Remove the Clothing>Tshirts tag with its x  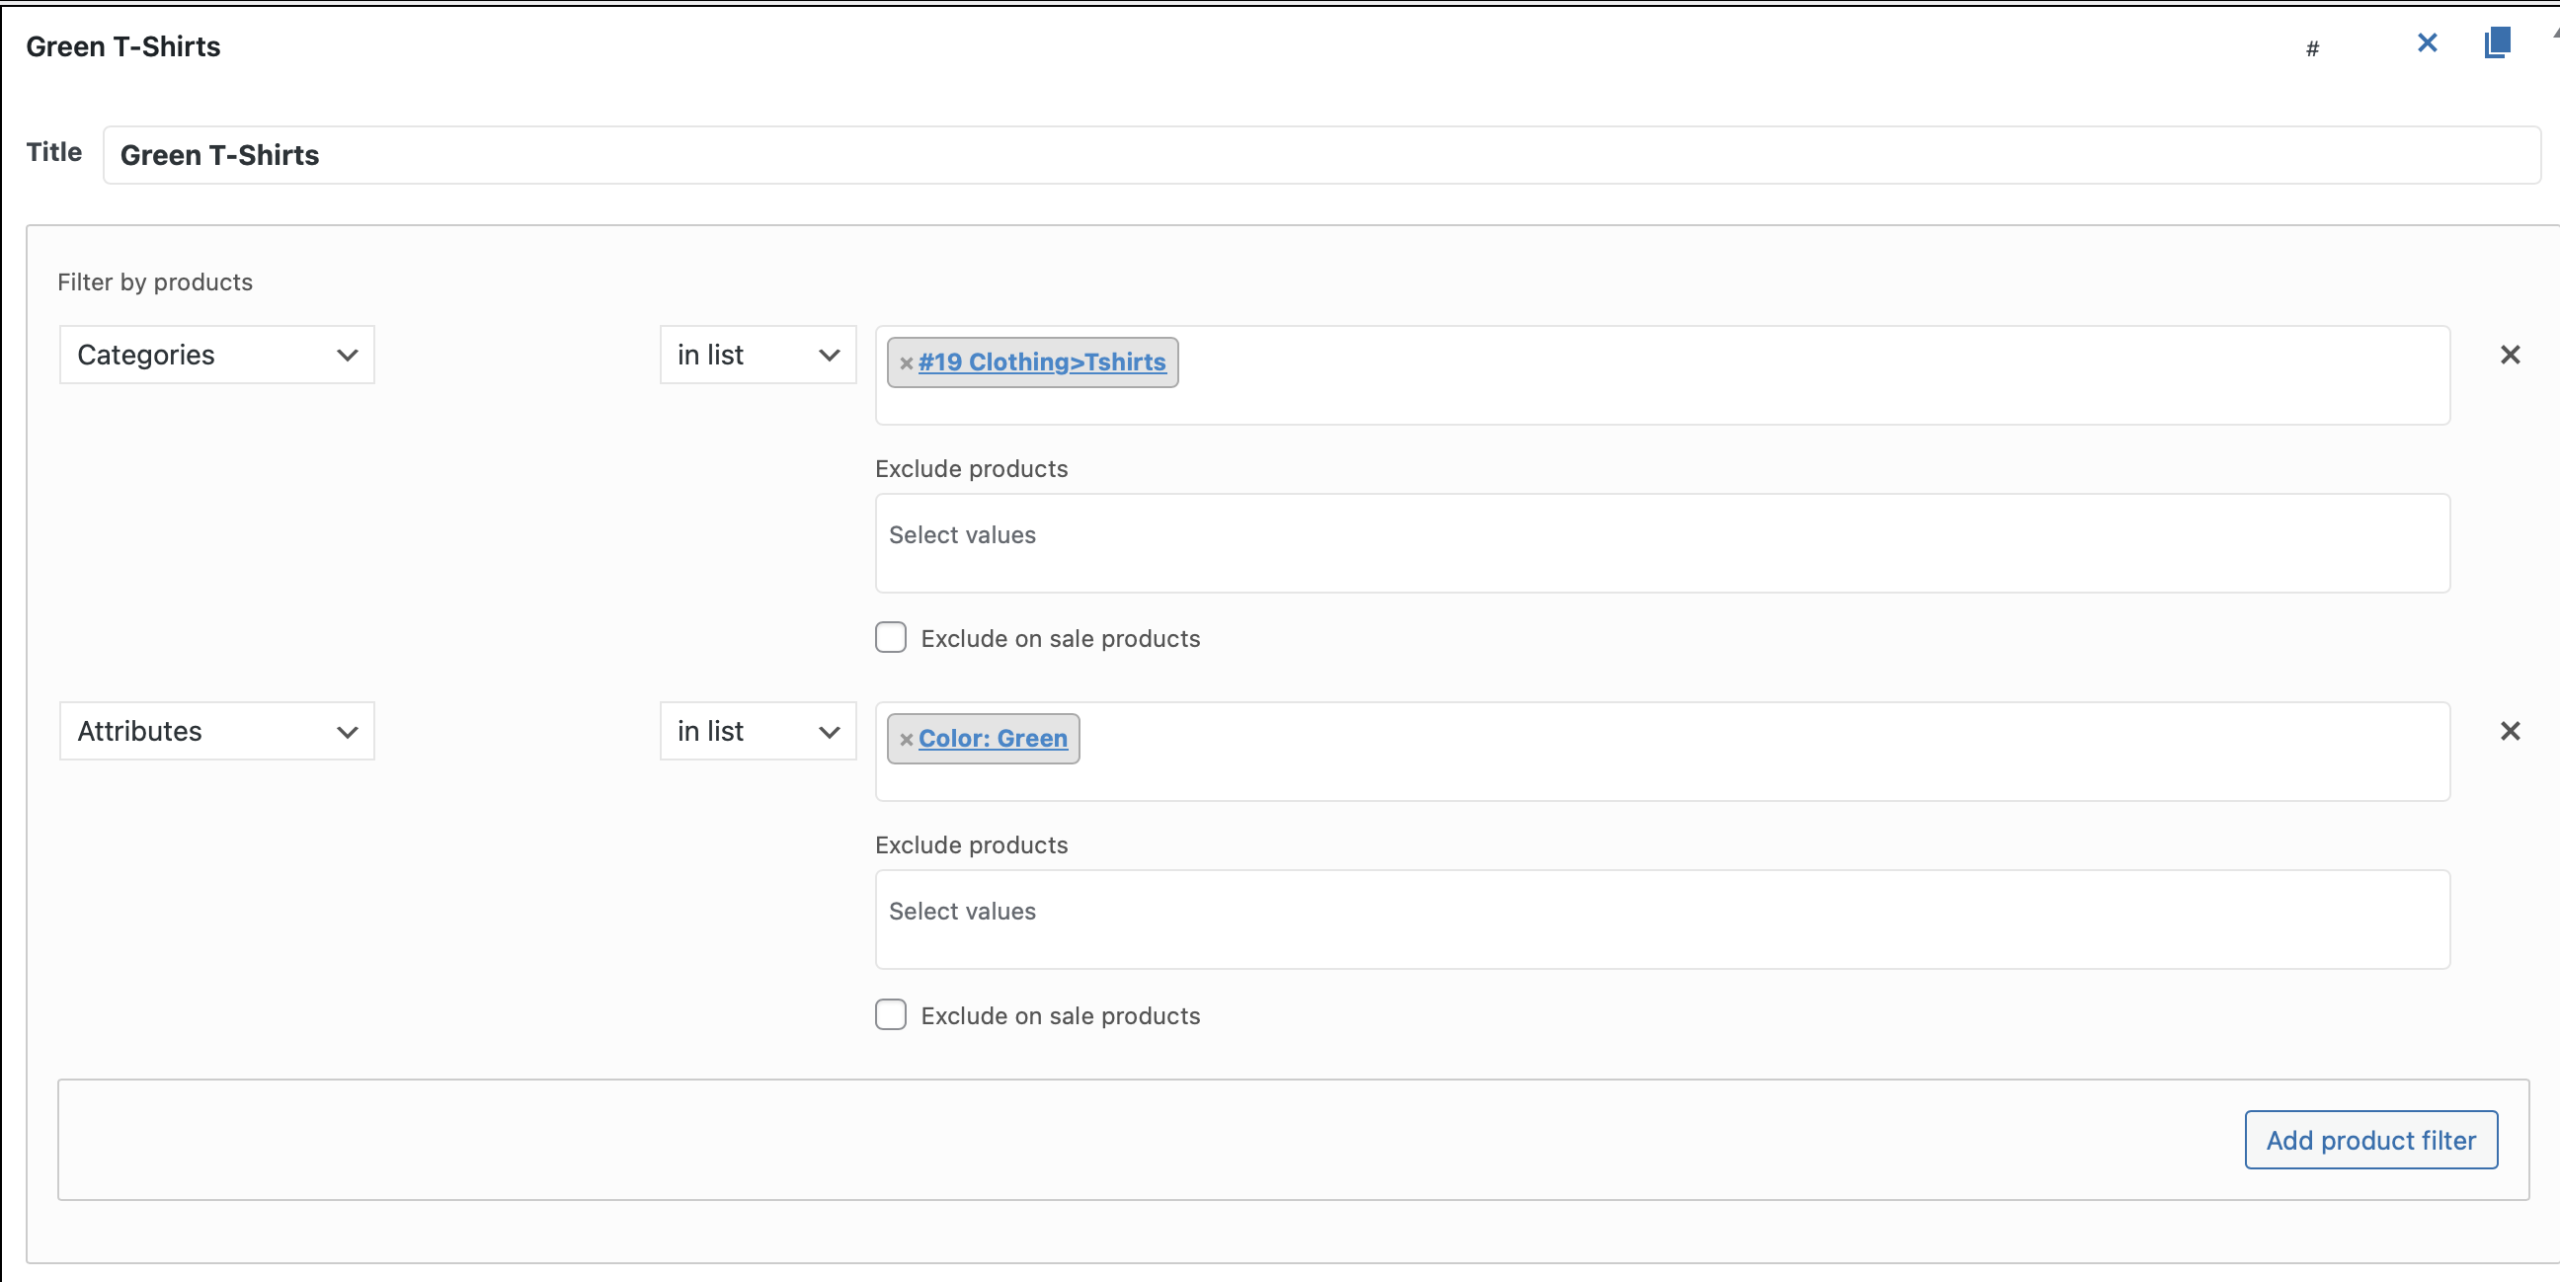click(x=906, y=363)
